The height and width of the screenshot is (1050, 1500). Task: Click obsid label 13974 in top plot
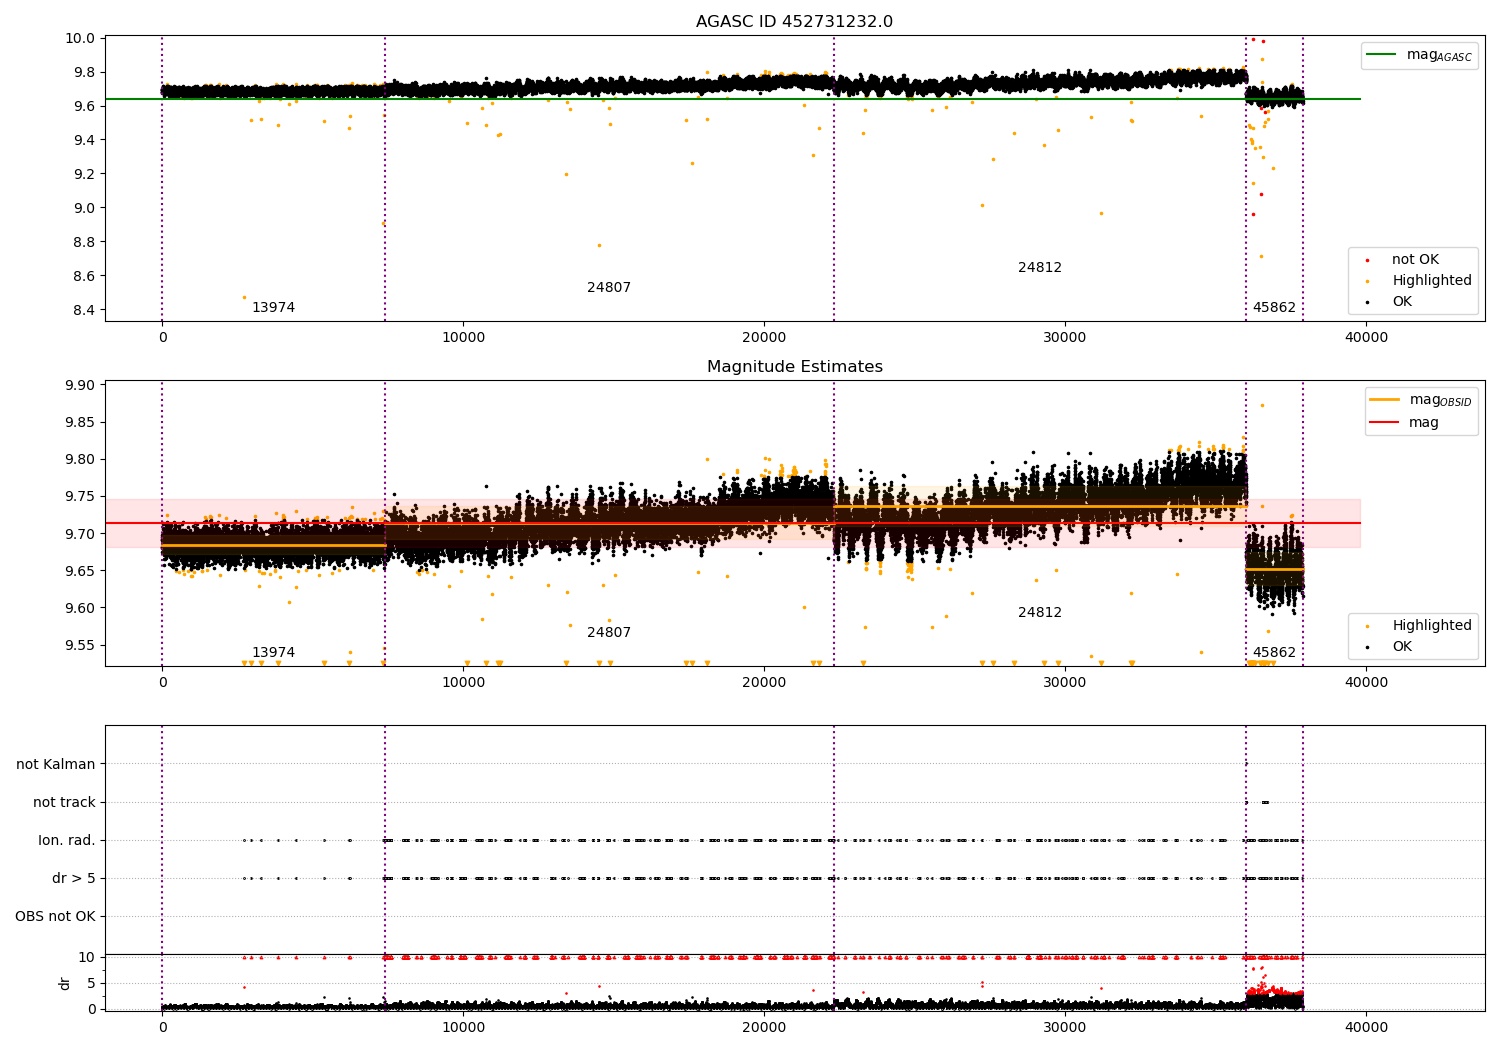273,307
